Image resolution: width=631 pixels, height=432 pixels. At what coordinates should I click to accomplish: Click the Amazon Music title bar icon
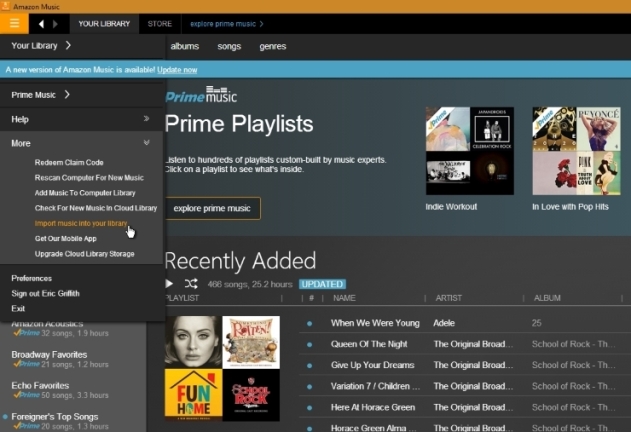click(5, 6)
